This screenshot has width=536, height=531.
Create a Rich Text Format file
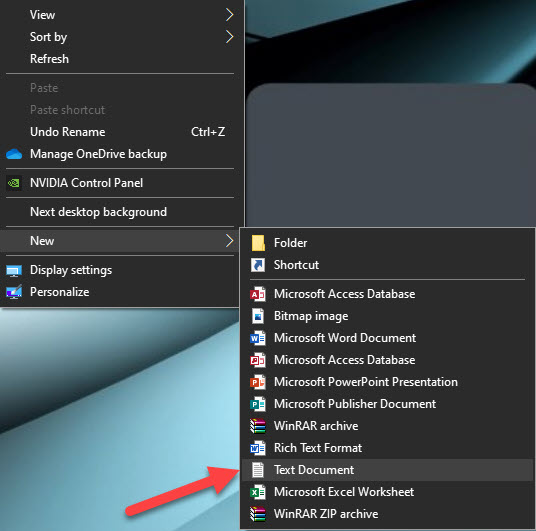tap(387, 448)
